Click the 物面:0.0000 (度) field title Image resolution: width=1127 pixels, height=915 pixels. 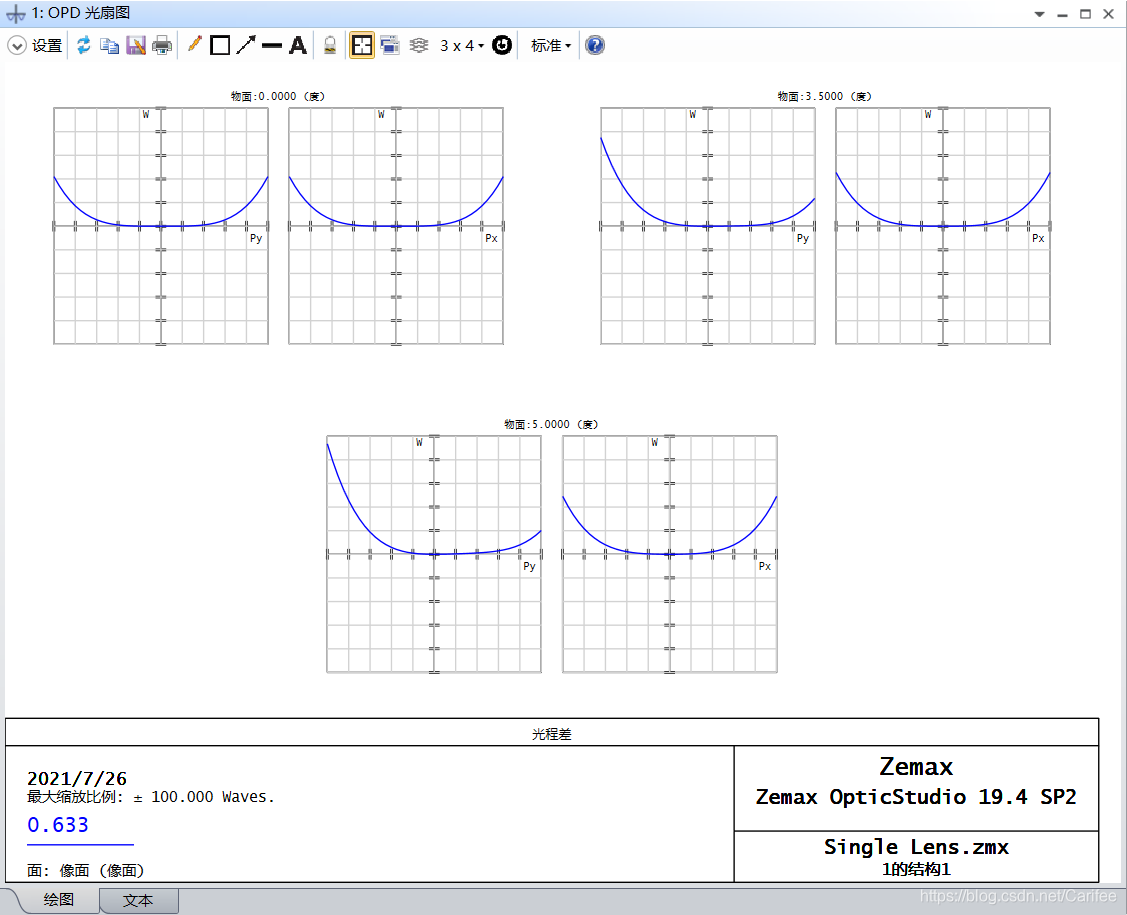(277, 96)
